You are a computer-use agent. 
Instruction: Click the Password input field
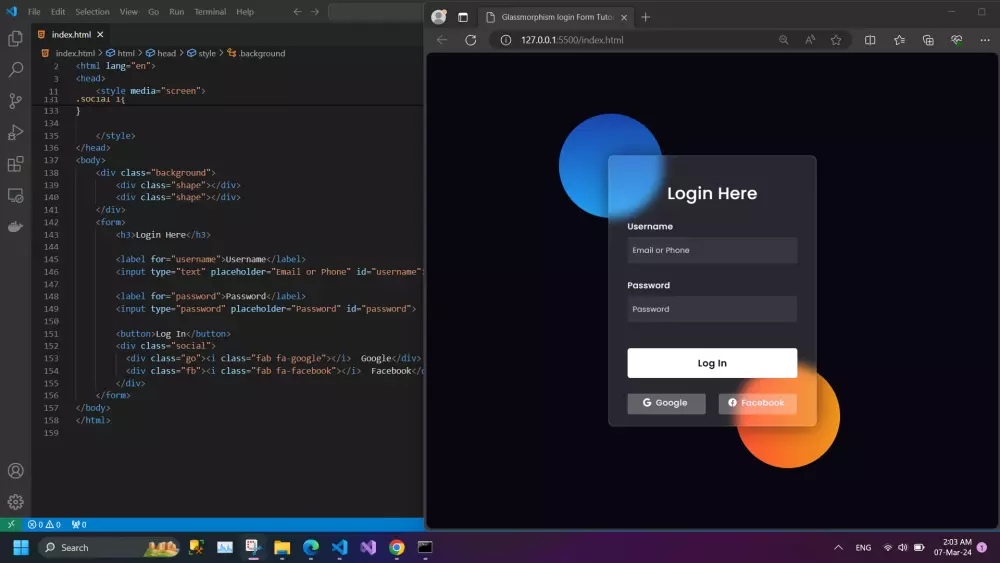tap(712, 309)
